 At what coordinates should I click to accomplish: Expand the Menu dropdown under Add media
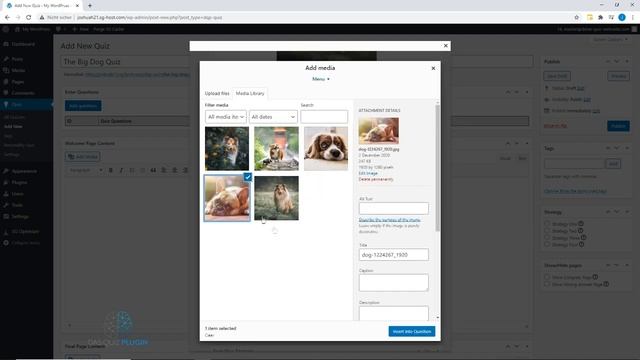tap(321, 79)
